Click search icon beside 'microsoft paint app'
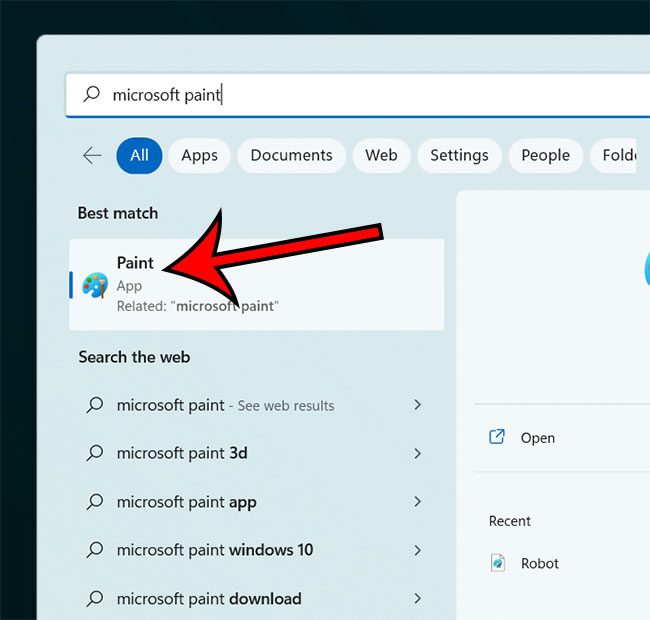 (95, 502)
